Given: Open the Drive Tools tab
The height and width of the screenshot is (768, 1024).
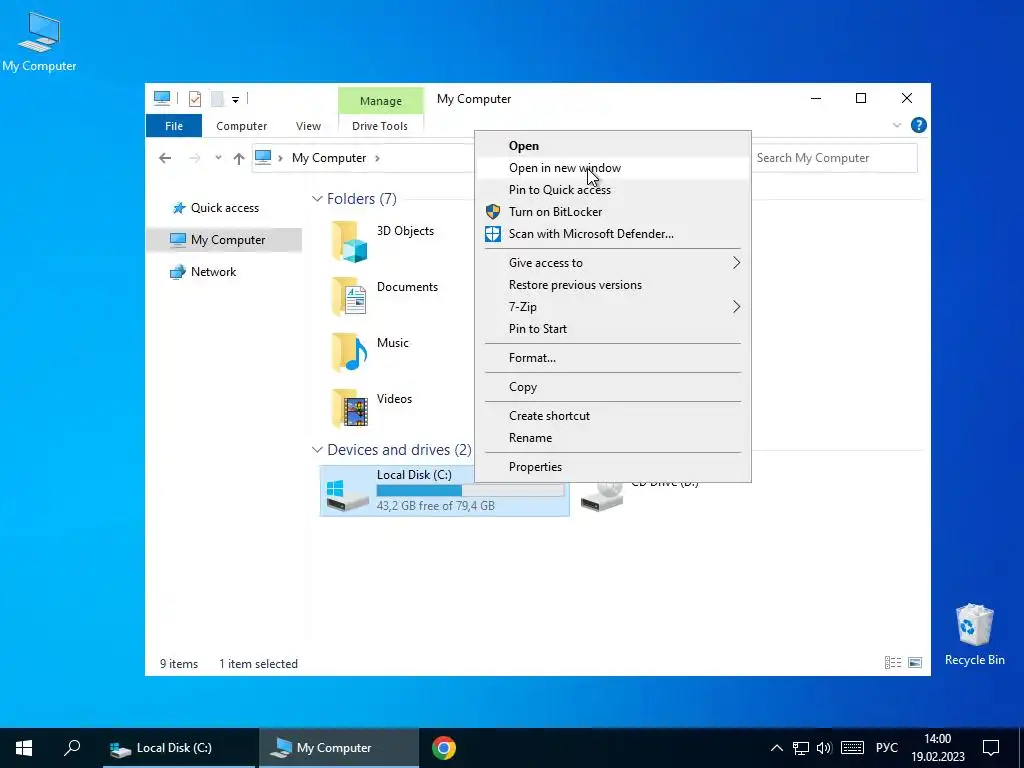Looking at the screenshot, I should (380, 126).
